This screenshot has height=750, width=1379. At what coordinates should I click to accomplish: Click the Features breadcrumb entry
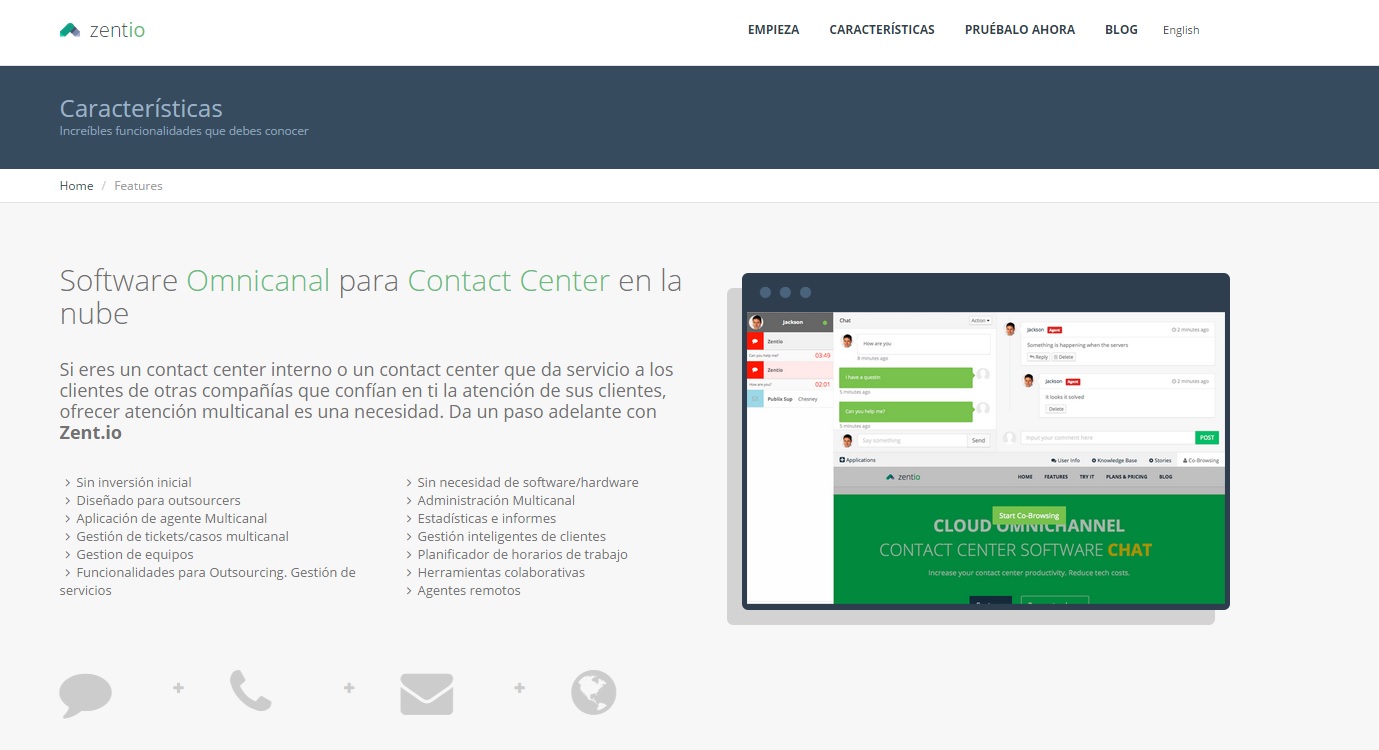138,186
